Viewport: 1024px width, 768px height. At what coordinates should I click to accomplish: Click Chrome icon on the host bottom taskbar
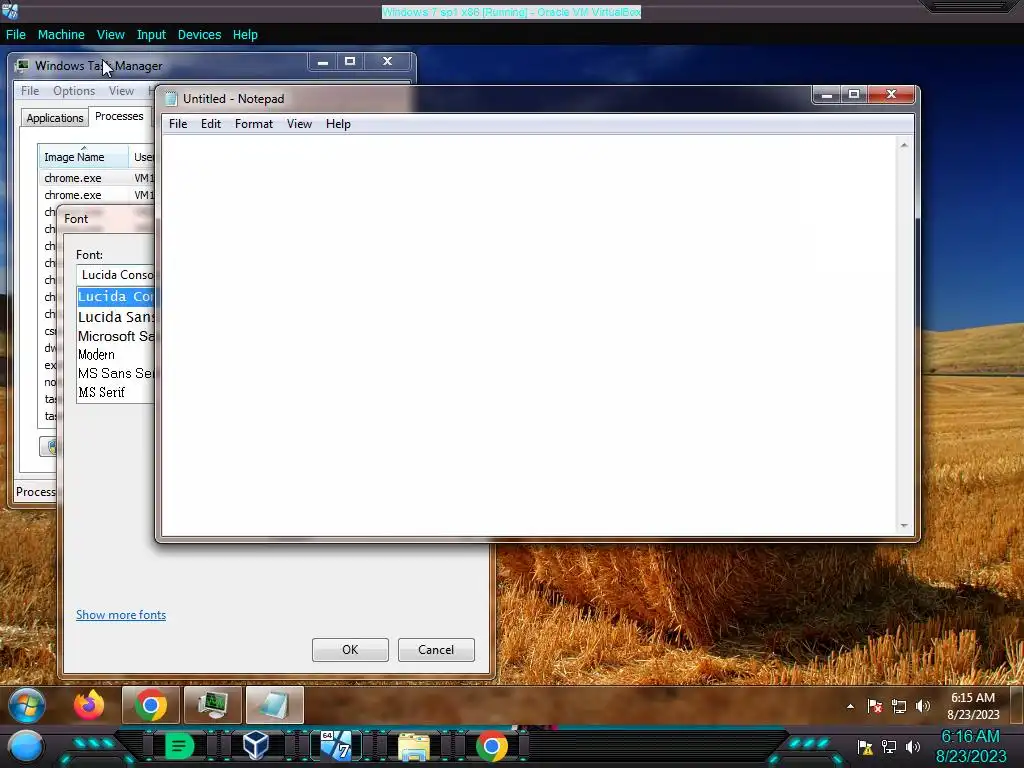(x=492, y=746)
